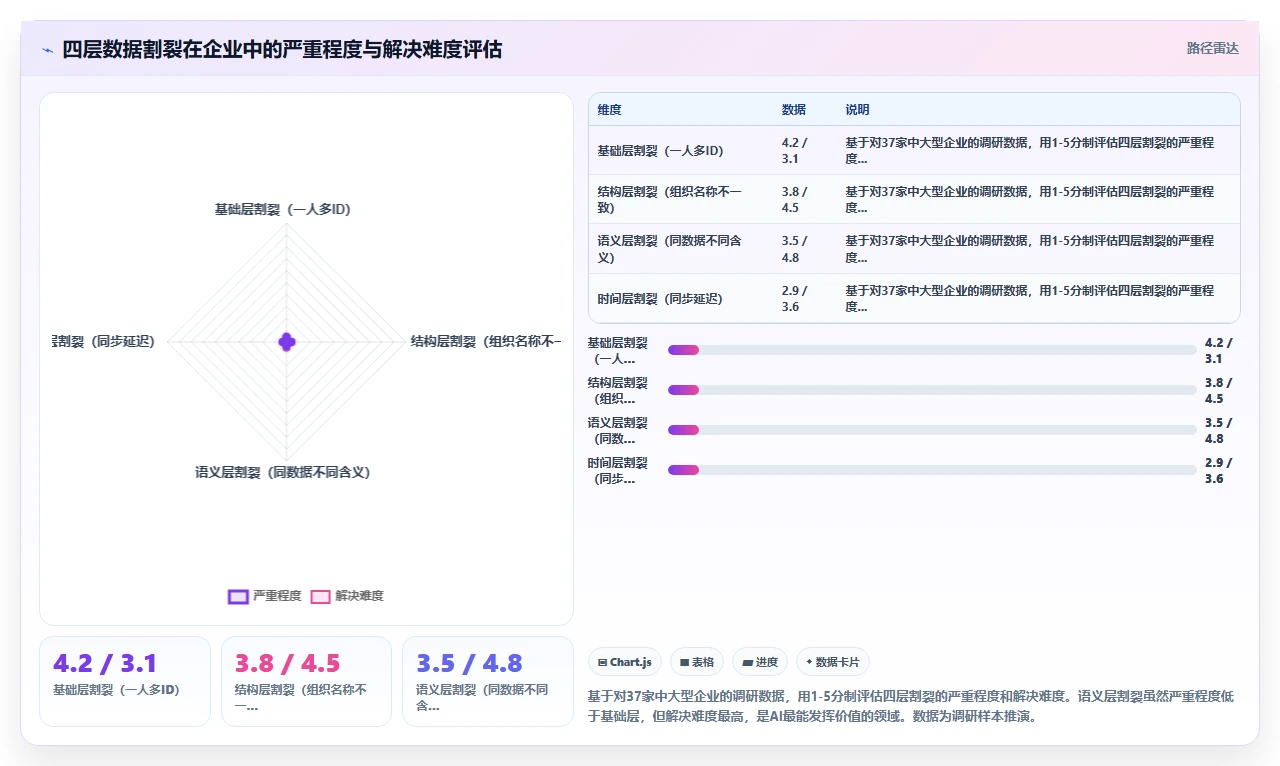Click the 时间层割裂 progress value 2.9 / 3.6
Image resolution: width=1280 pixels, height=766 pixels.
click(1220, 470)
